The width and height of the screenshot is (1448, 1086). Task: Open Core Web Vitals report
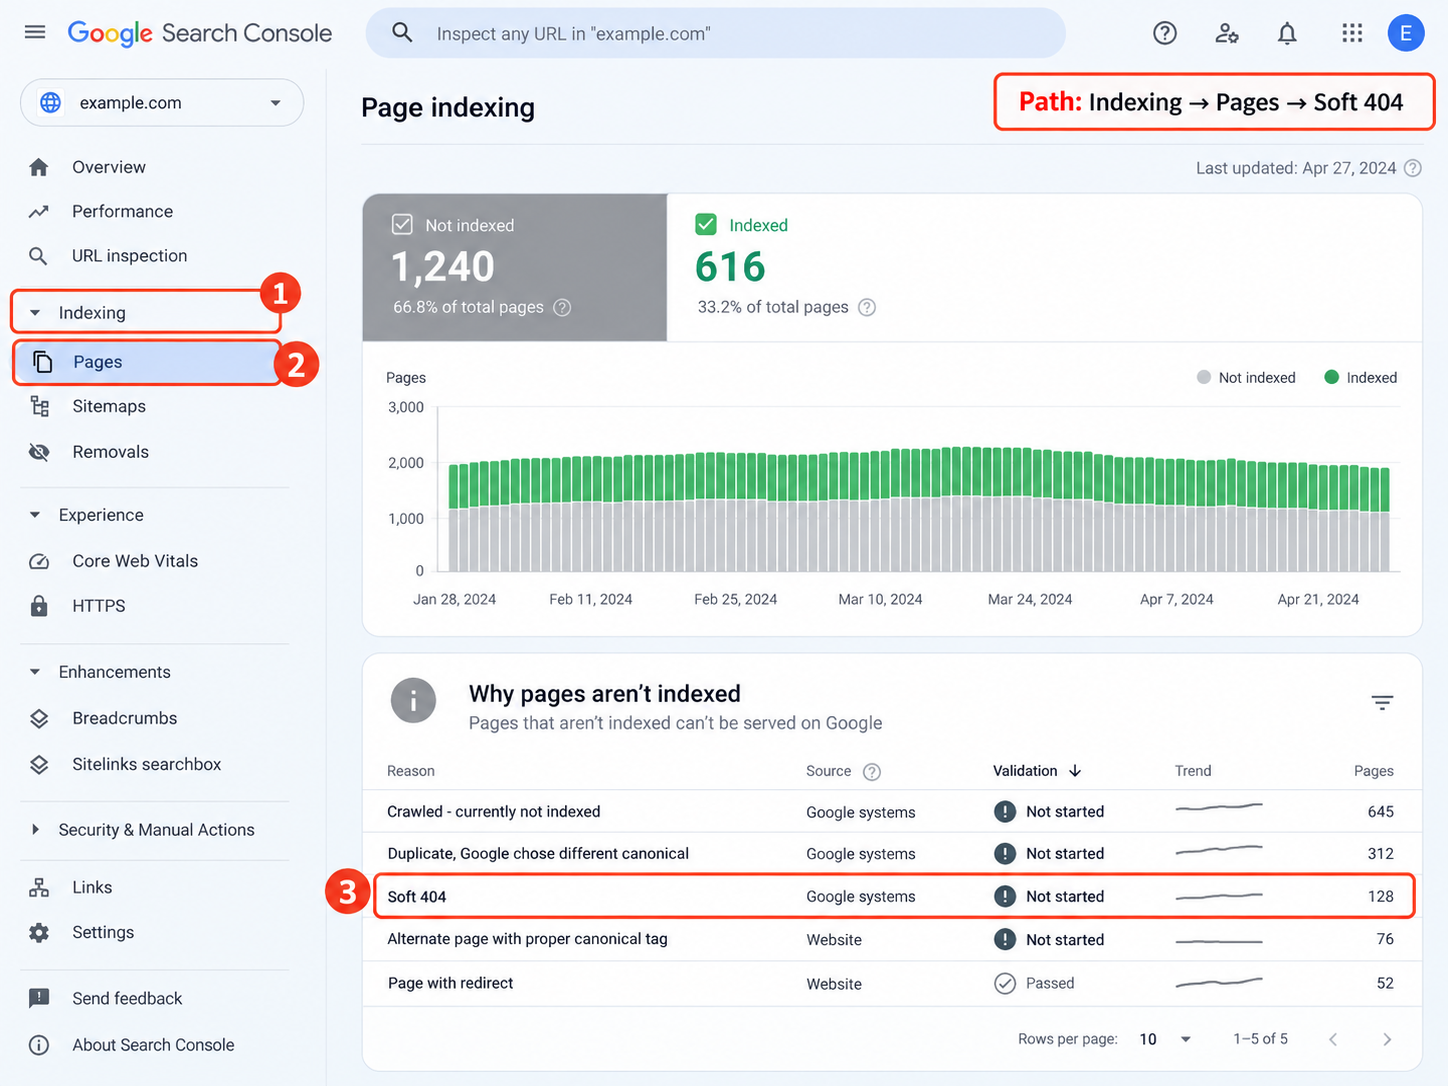tap(135, 561)
